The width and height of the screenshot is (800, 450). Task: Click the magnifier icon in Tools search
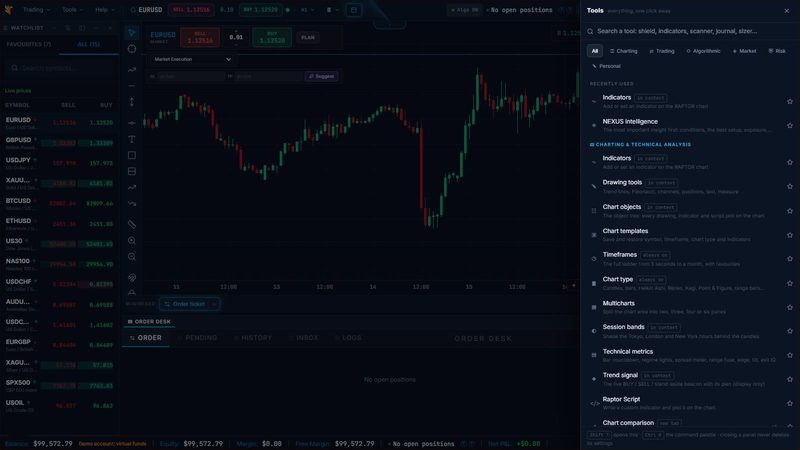tap(590, 32)
